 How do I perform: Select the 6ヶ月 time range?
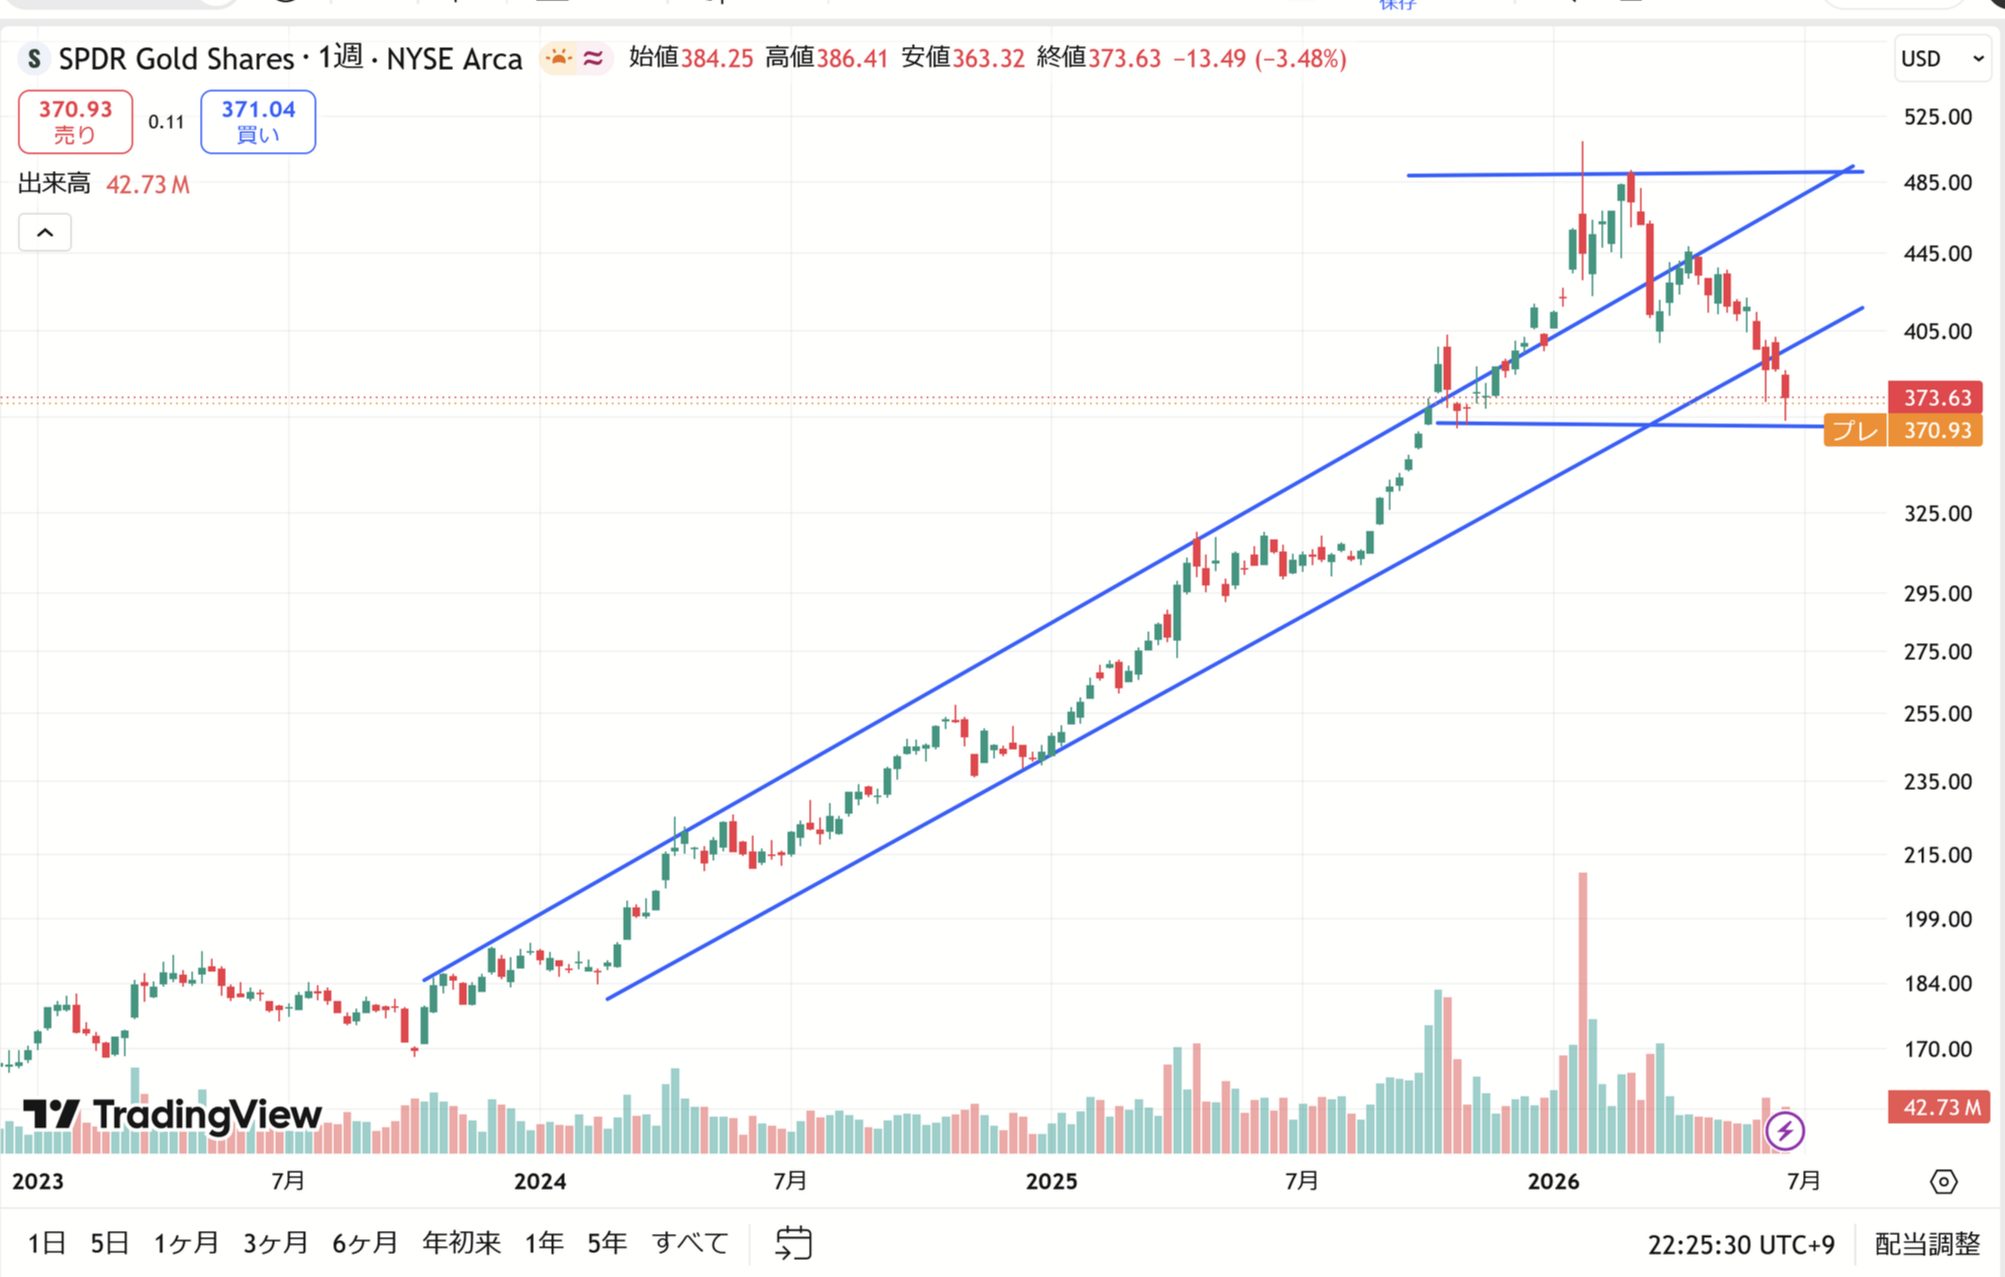[365, 1243]
